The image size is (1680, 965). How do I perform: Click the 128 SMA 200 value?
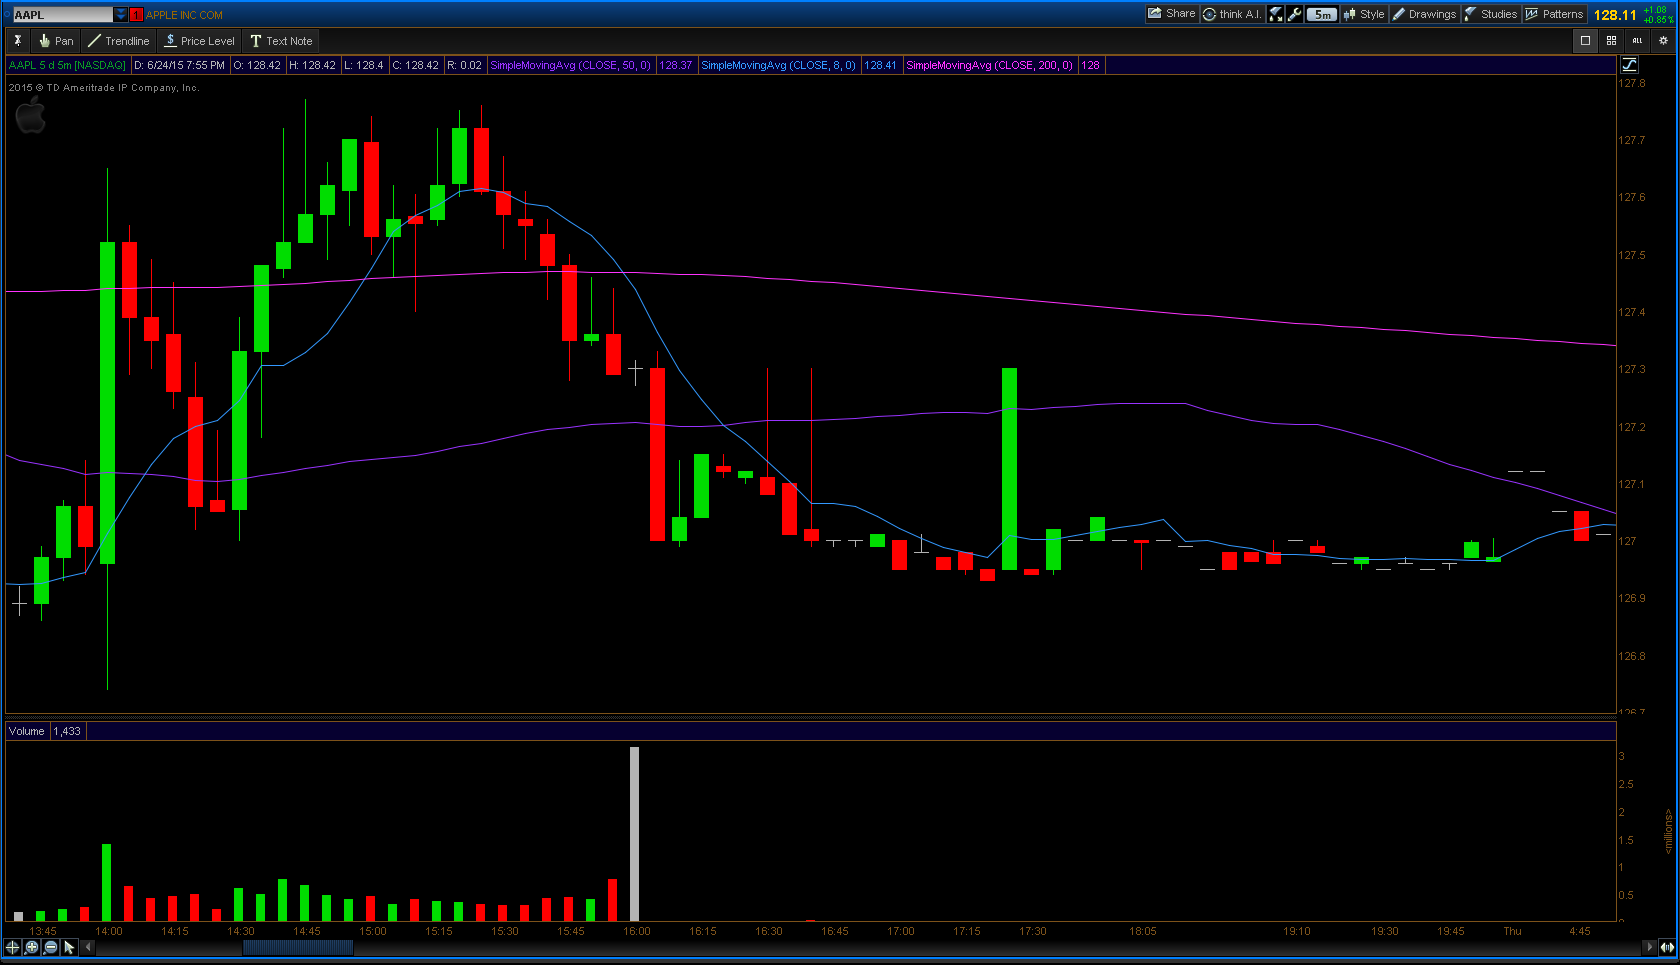tap(1090, 65)
